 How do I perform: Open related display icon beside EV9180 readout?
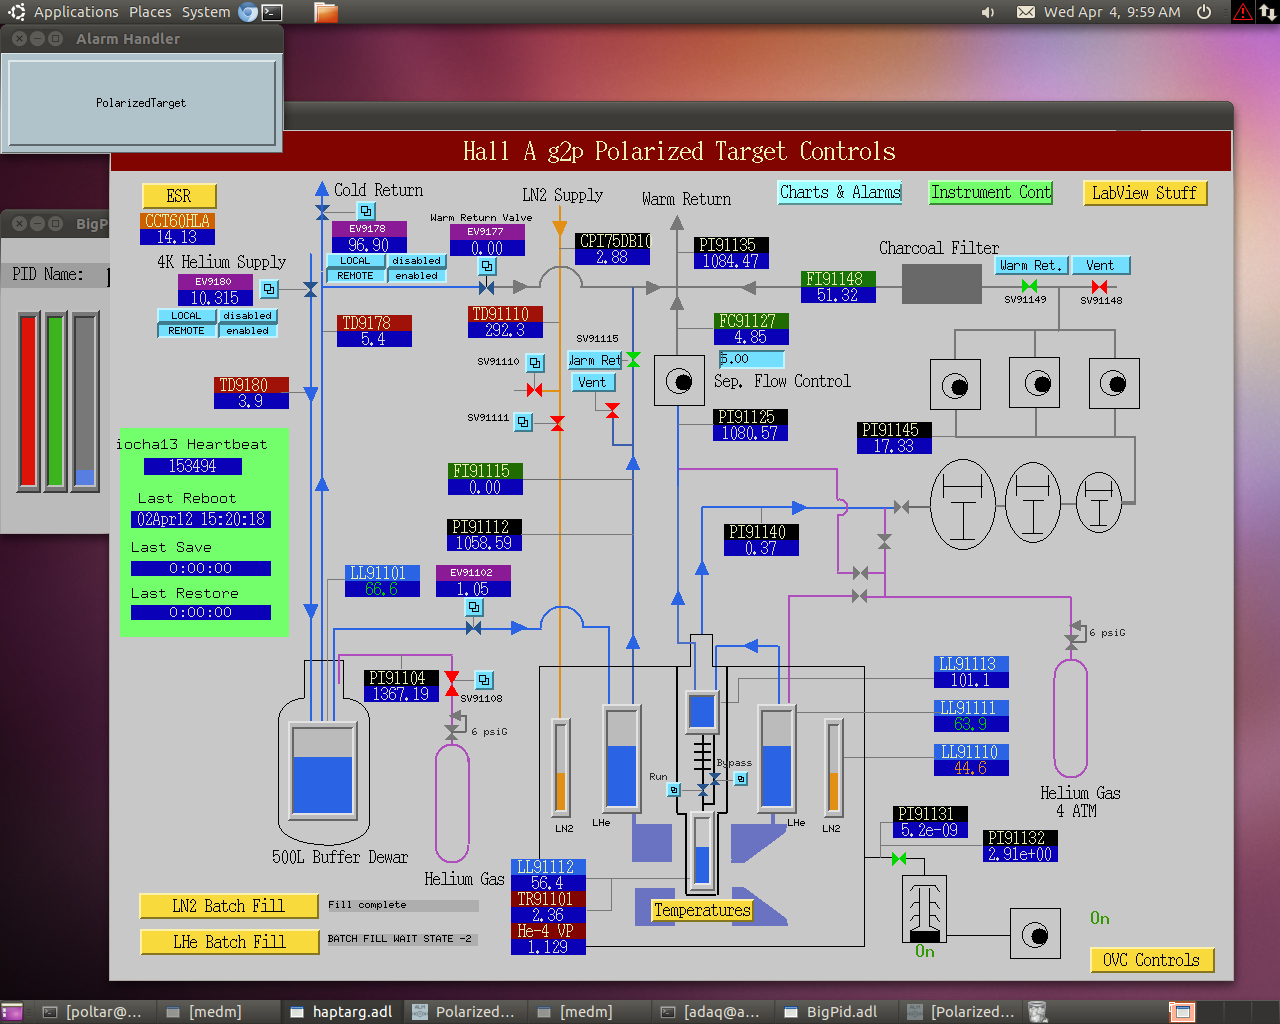[x=269, y=289]
